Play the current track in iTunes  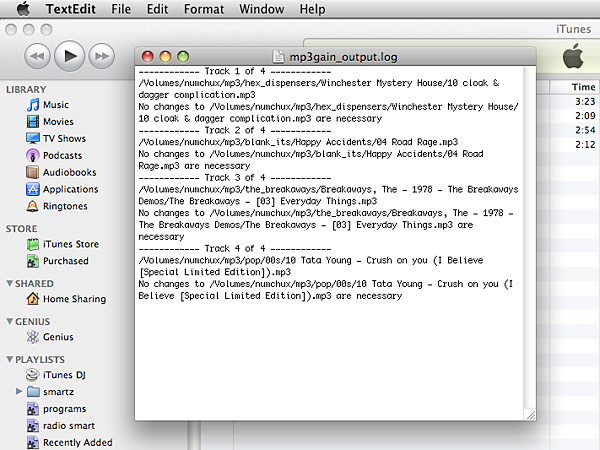tap(70, 56)
